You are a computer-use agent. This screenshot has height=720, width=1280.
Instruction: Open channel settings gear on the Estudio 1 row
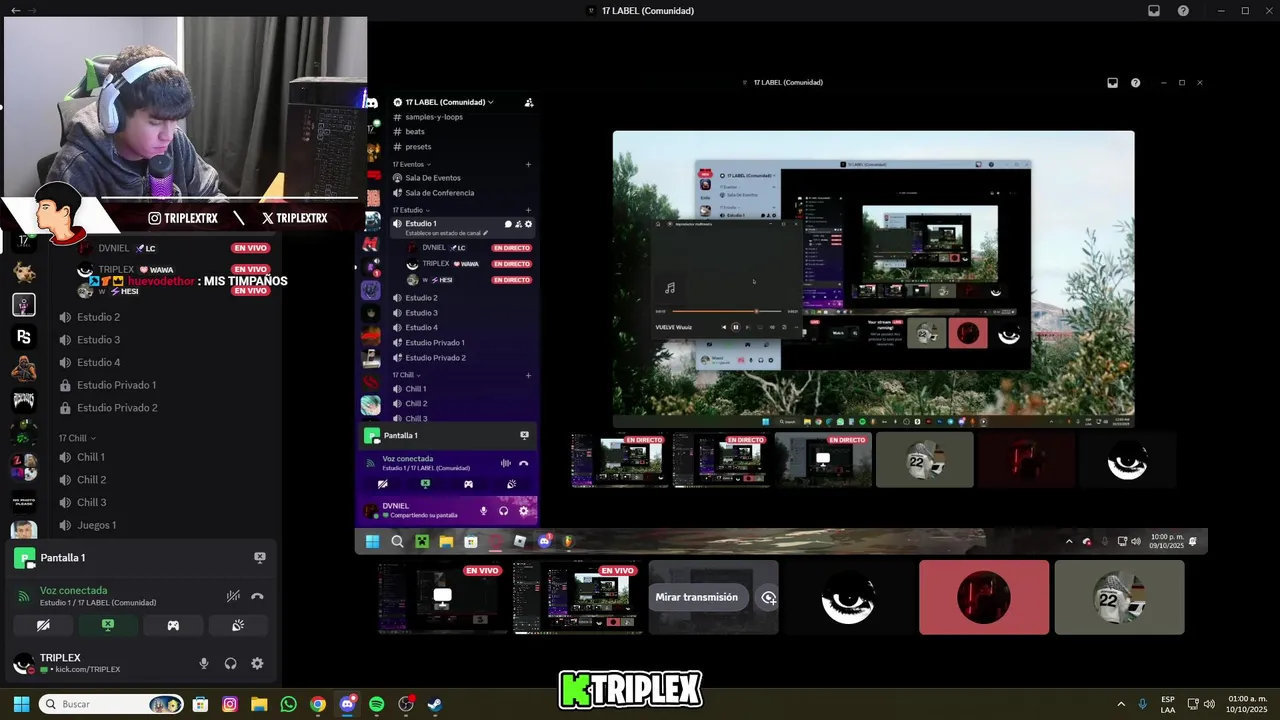click(529, 224)
